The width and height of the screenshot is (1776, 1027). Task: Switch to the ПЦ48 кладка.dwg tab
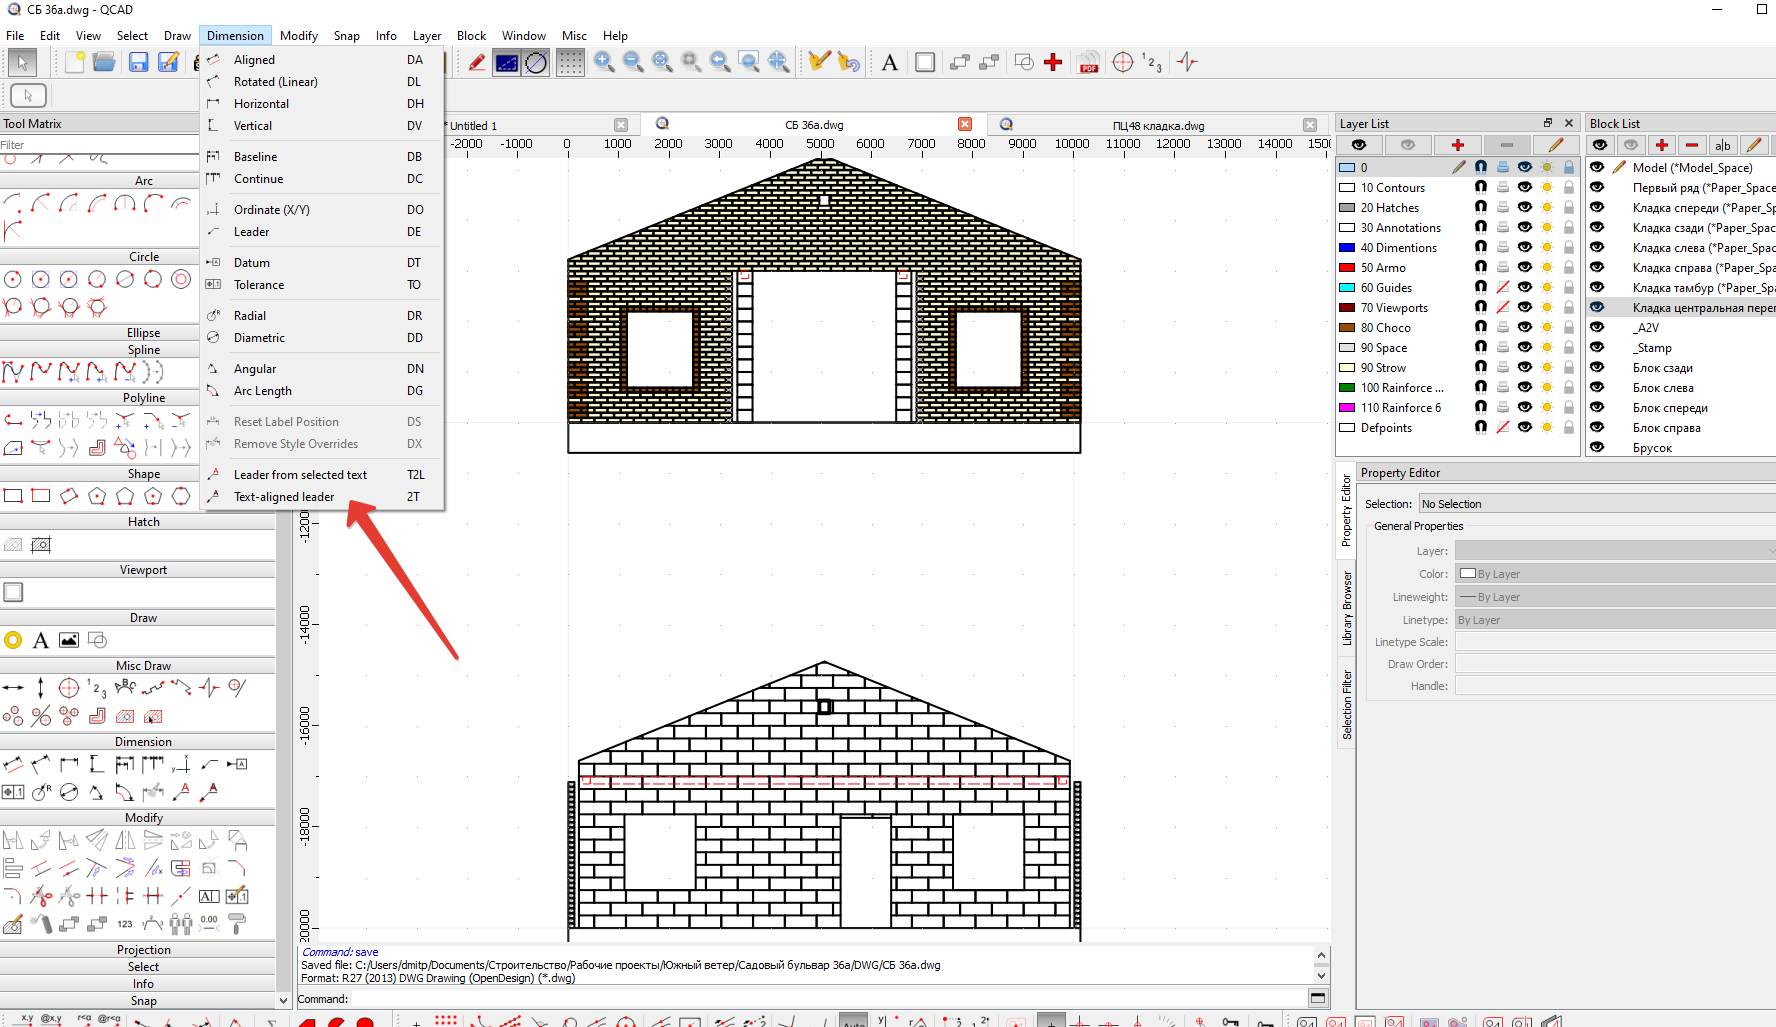pos(1158,125)
